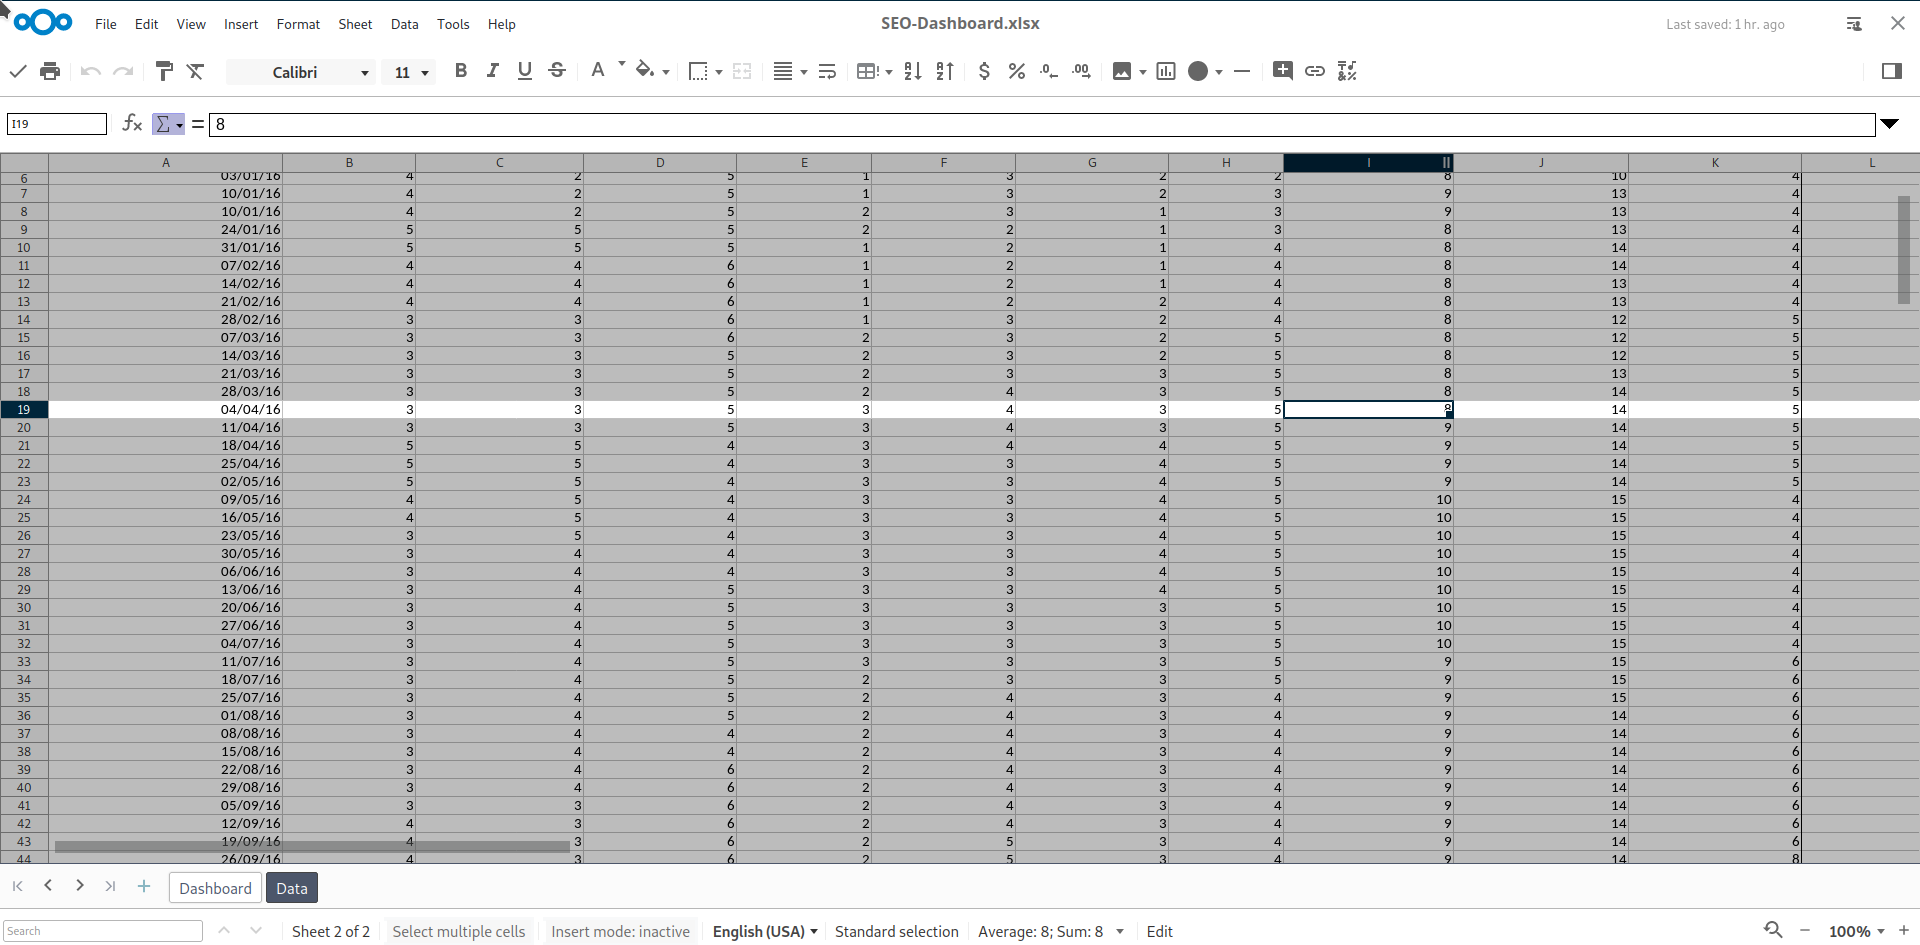Activate insert mode in status bar
The height and width of the screenshot is (945, 1920).
click(x=620, y=931)
